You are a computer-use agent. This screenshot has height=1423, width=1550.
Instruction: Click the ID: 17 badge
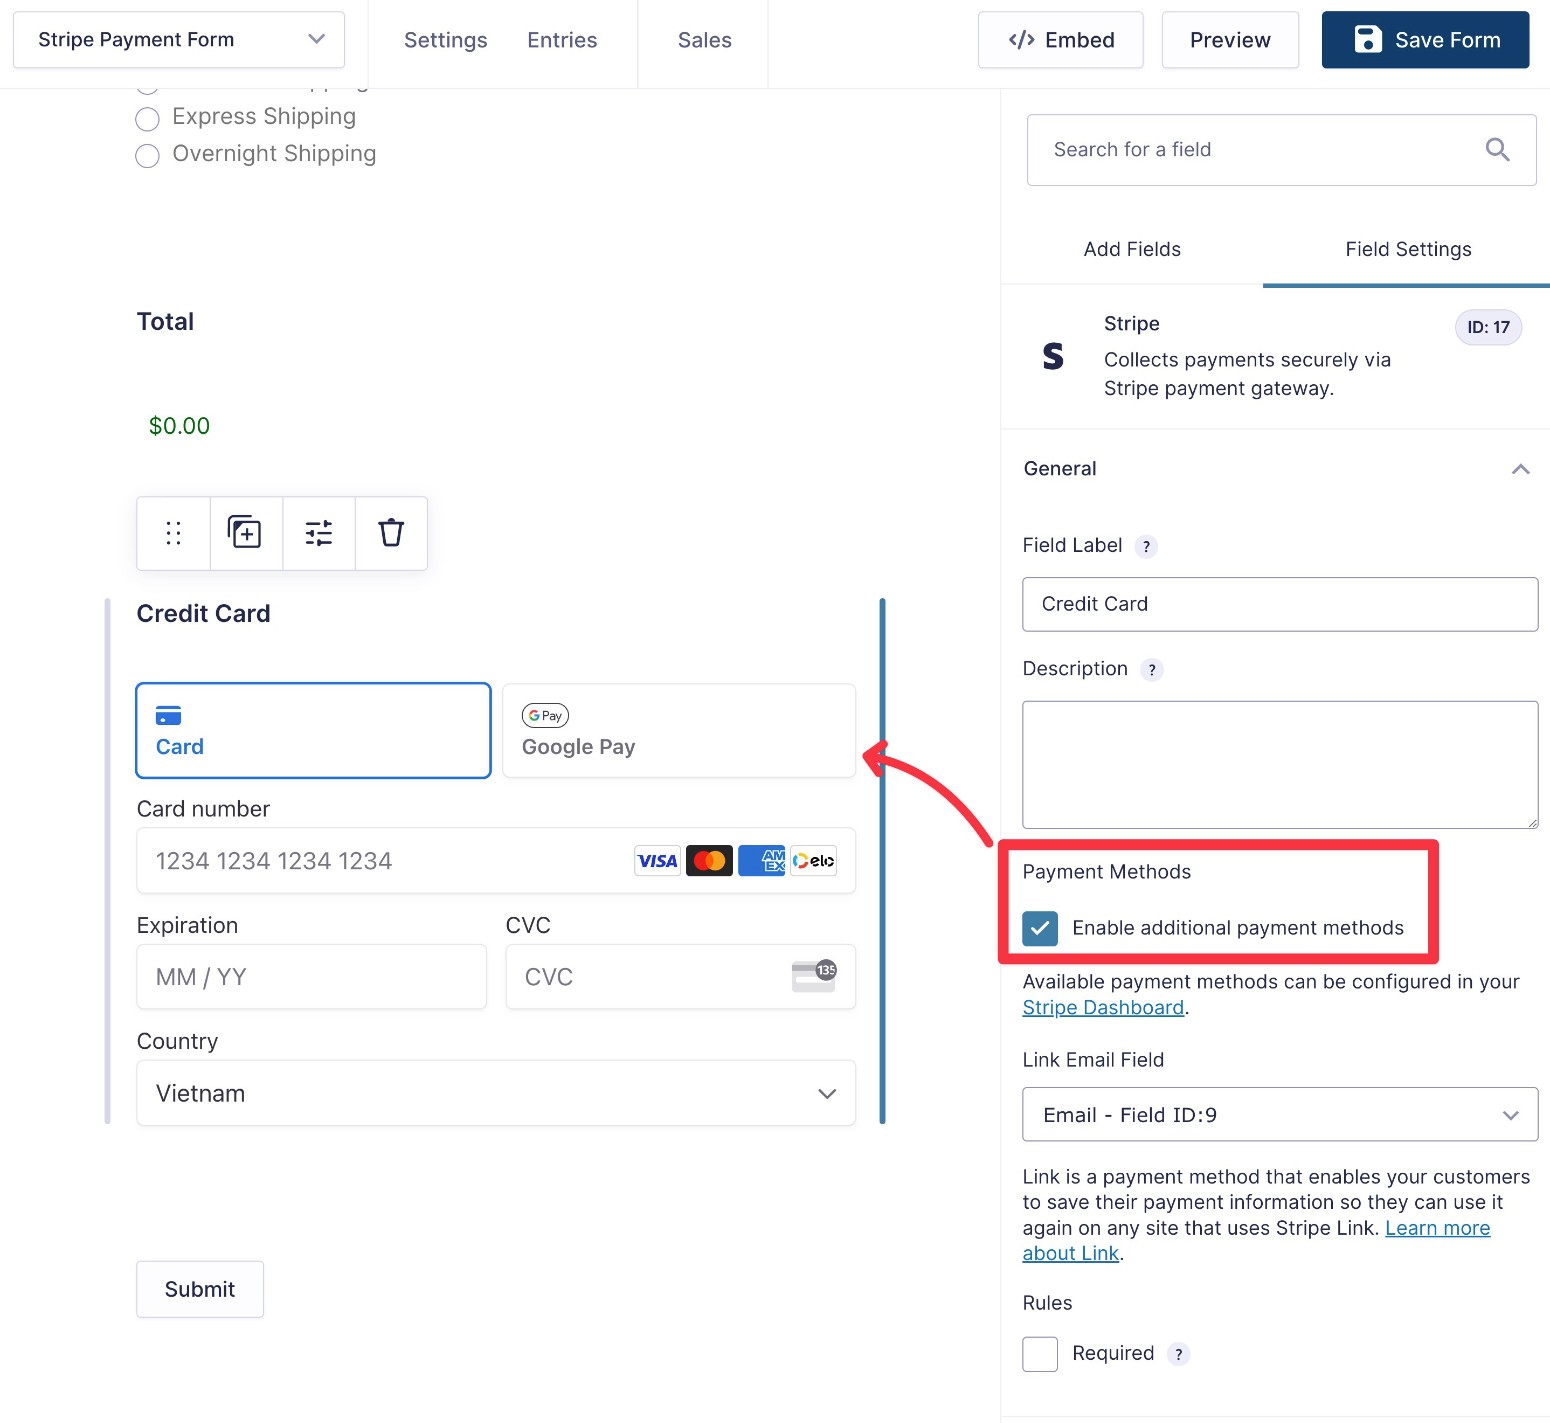(x=1488, y=328)
